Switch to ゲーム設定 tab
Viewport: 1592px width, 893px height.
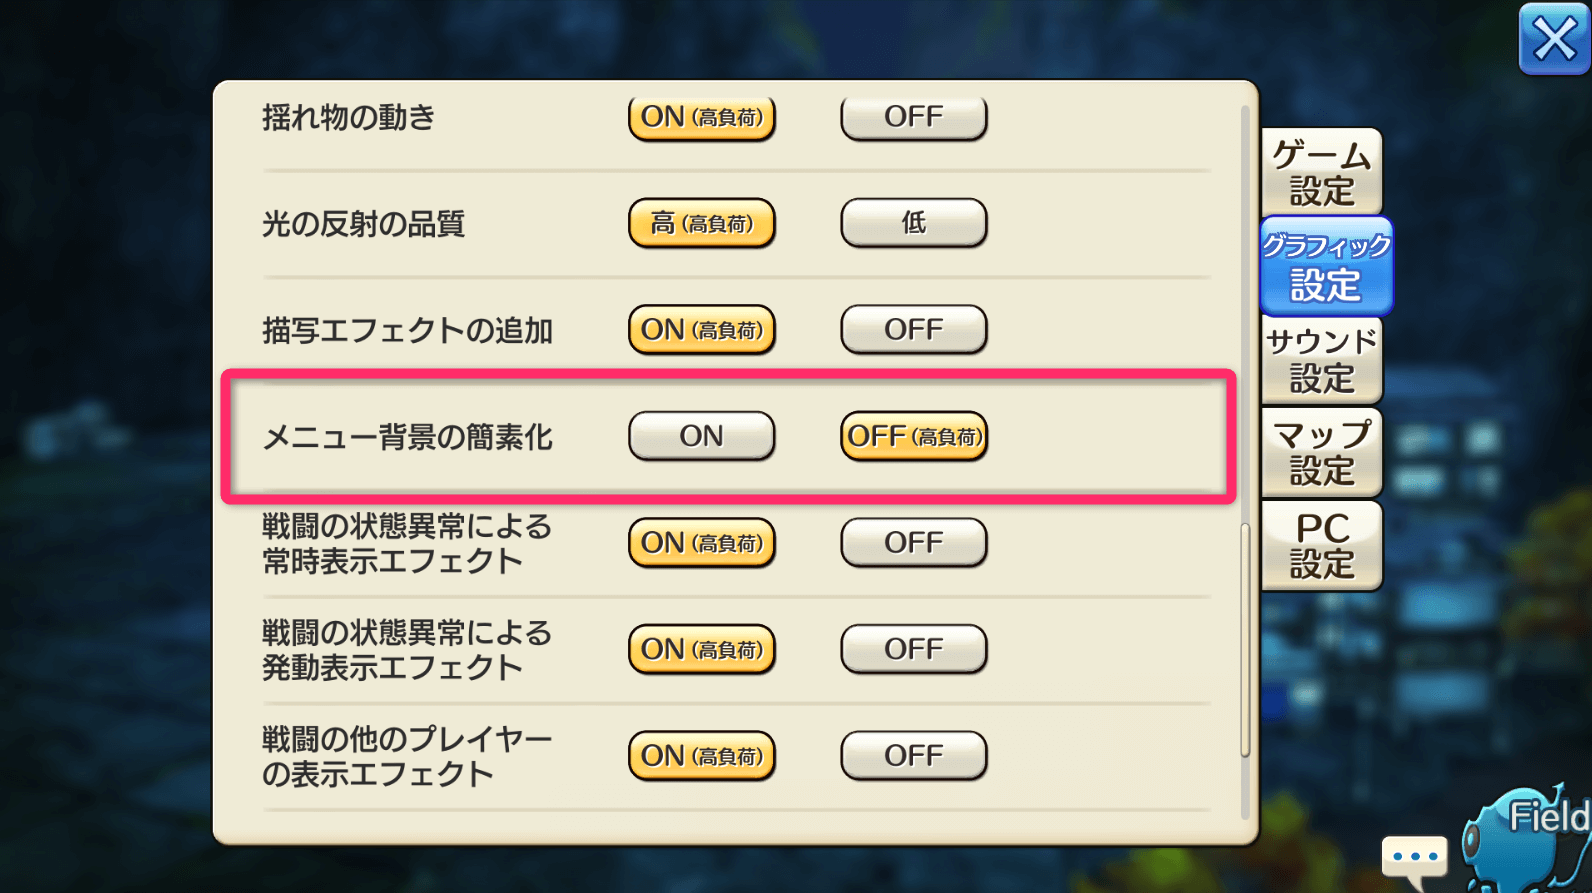(x=1321, y=172)
